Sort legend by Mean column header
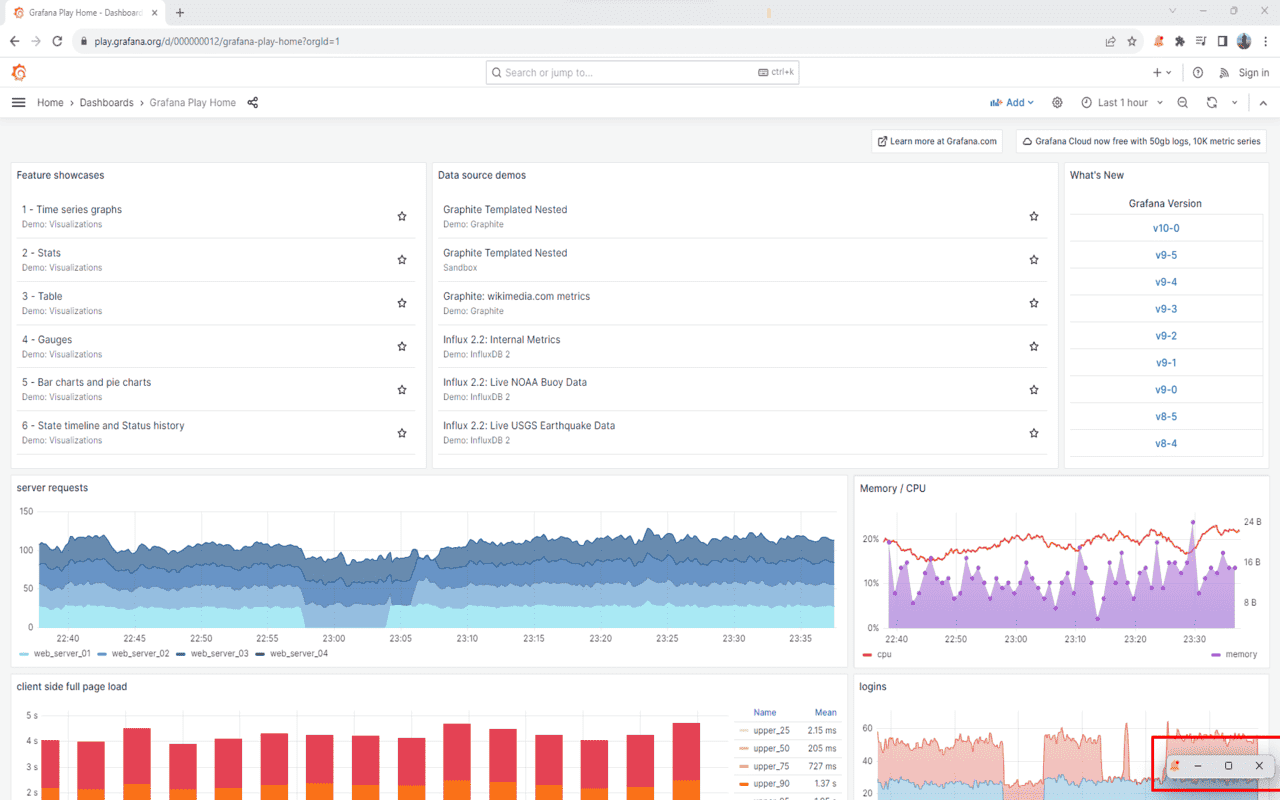1280x800 pixels. 825,712
